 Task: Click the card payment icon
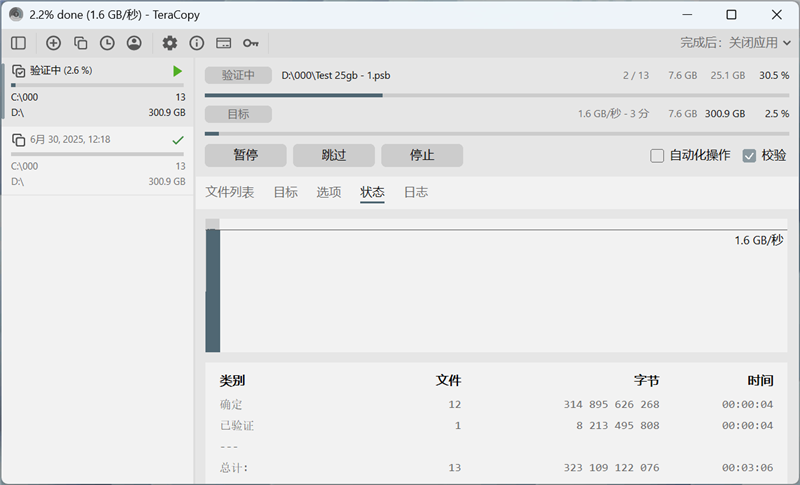tap(223, 43)
